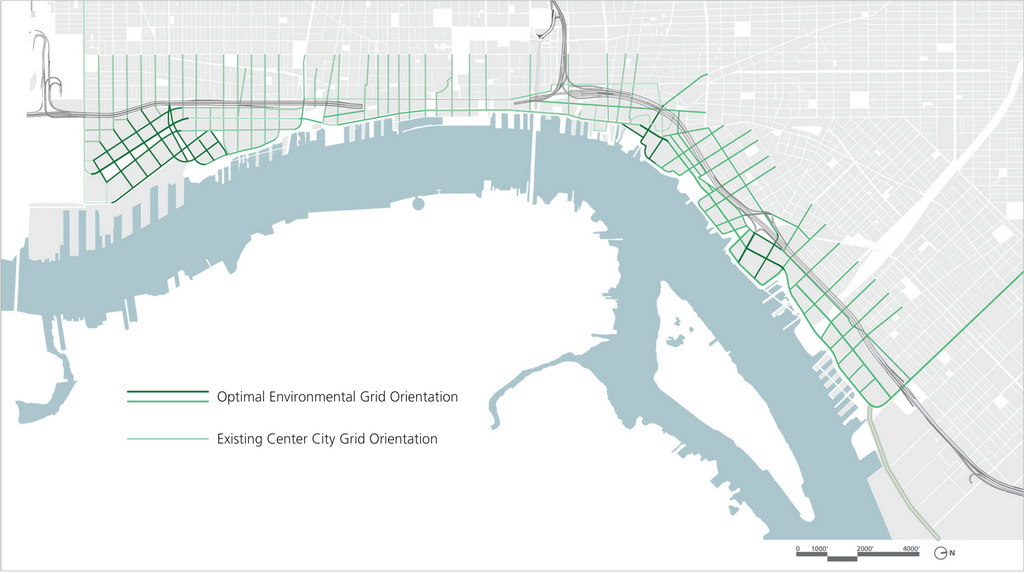Select the Optimal Environmental Grid Orientation label
The width and height of the screenshot is (1024, 574).
[x=337, y=397]
